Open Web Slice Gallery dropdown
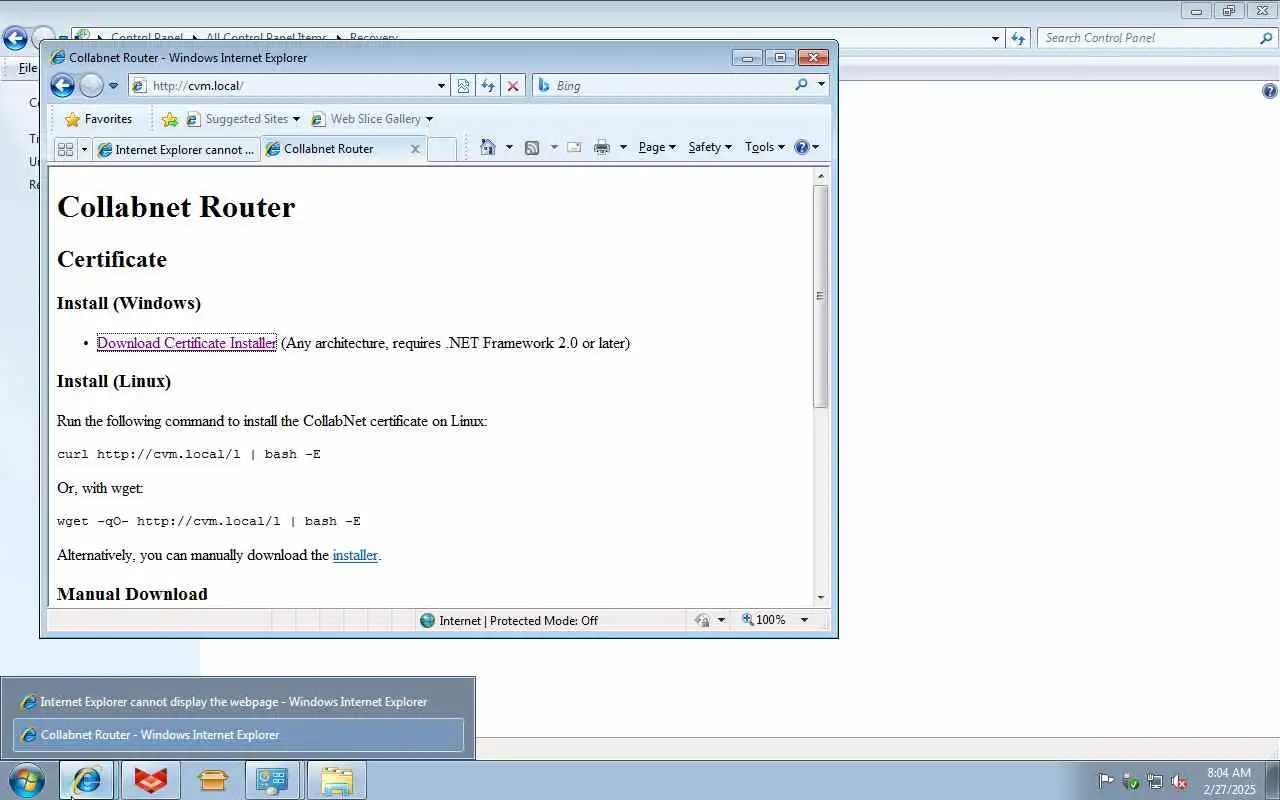Viewport: 1280px width, 800px height. (371, 119)
